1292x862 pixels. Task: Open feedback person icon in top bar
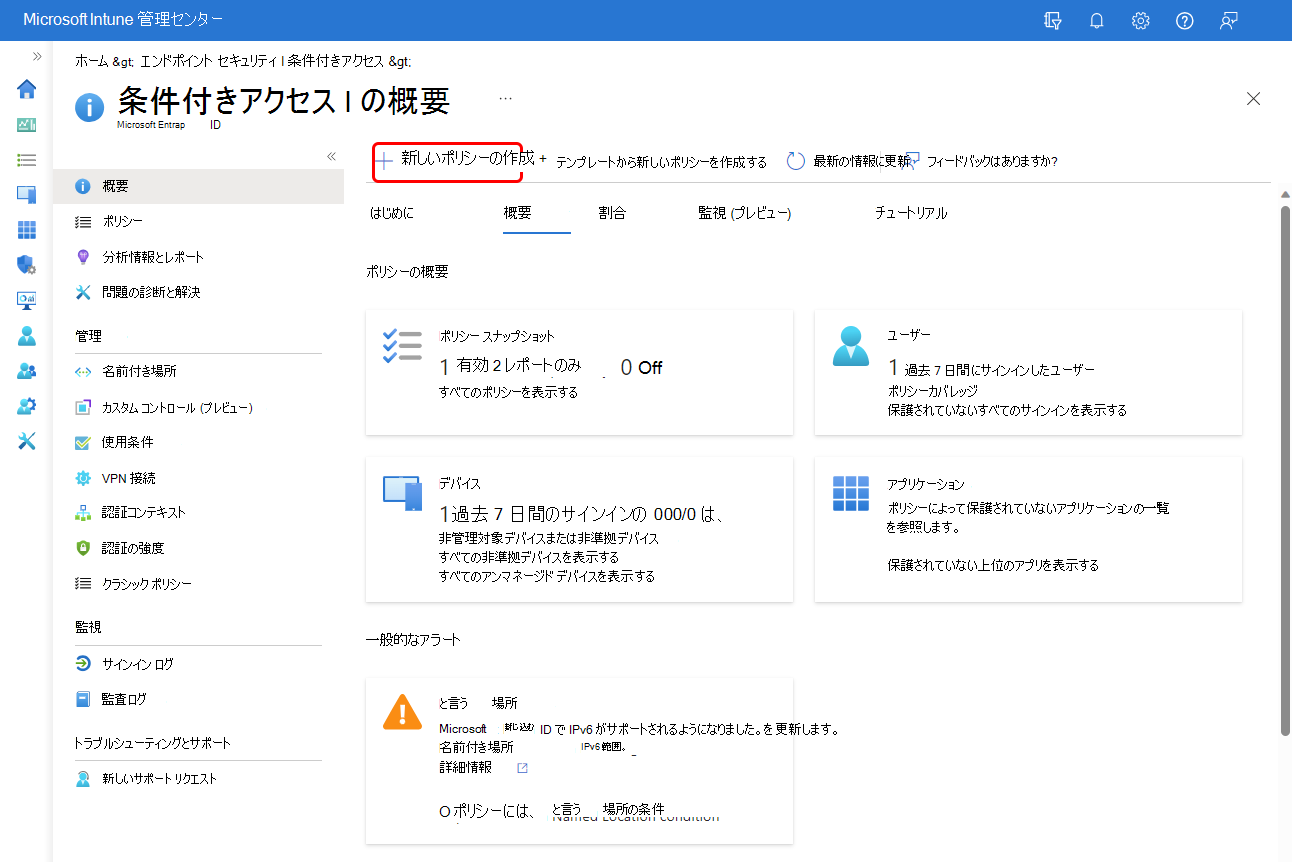tap(1229, 20)
